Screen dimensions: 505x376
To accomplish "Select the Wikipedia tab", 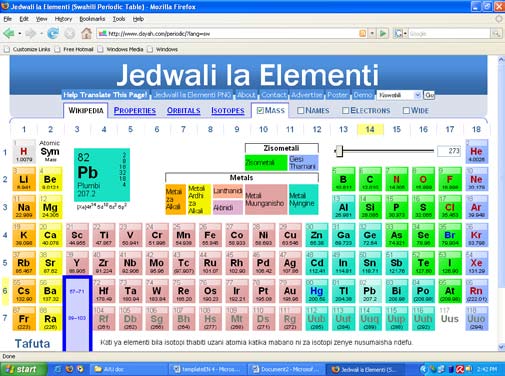I will (x=86, y=110).
